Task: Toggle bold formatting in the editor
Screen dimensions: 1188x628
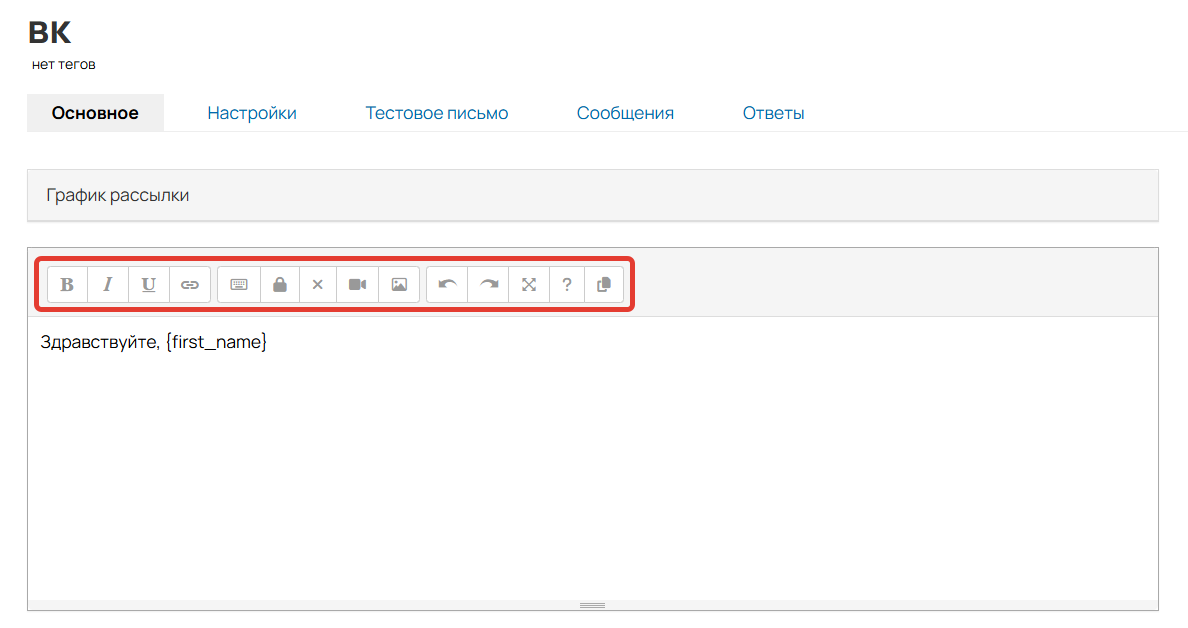Action: pos(67,285)
